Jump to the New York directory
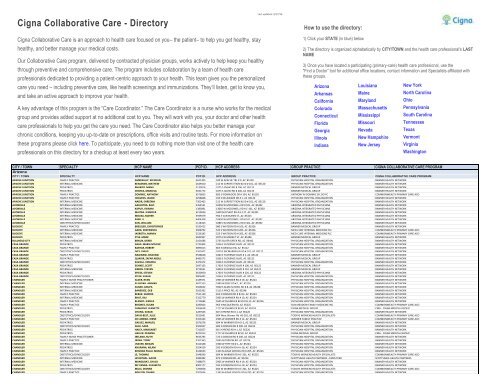The height and width of the screenshot is (386, 500). coord(412,85)
